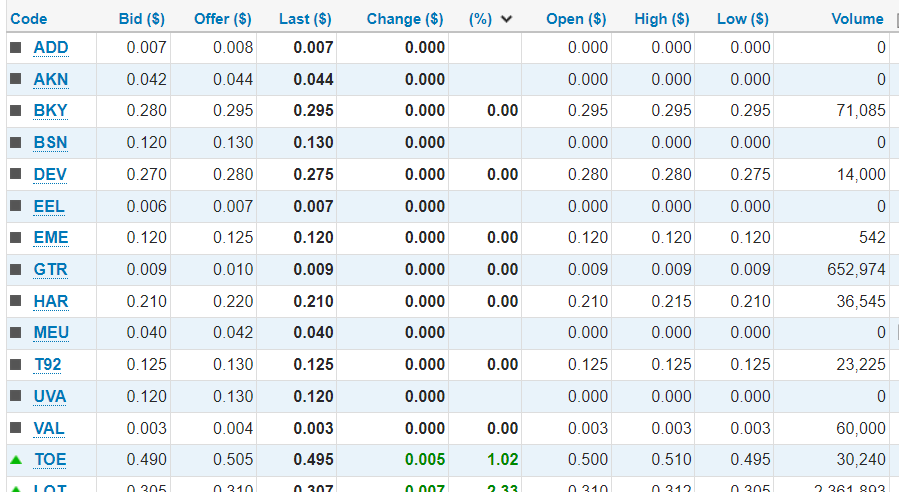Viewport: 899px width, 492px height.
Task: Open the TOE stock code link
Action: [50, 460]
